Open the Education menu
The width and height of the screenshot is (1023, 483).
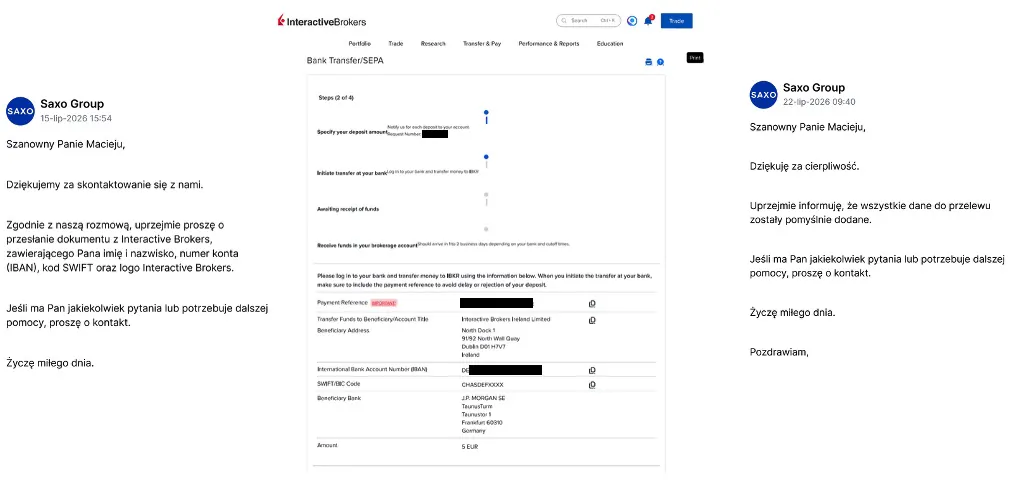(x=610, y=44)
